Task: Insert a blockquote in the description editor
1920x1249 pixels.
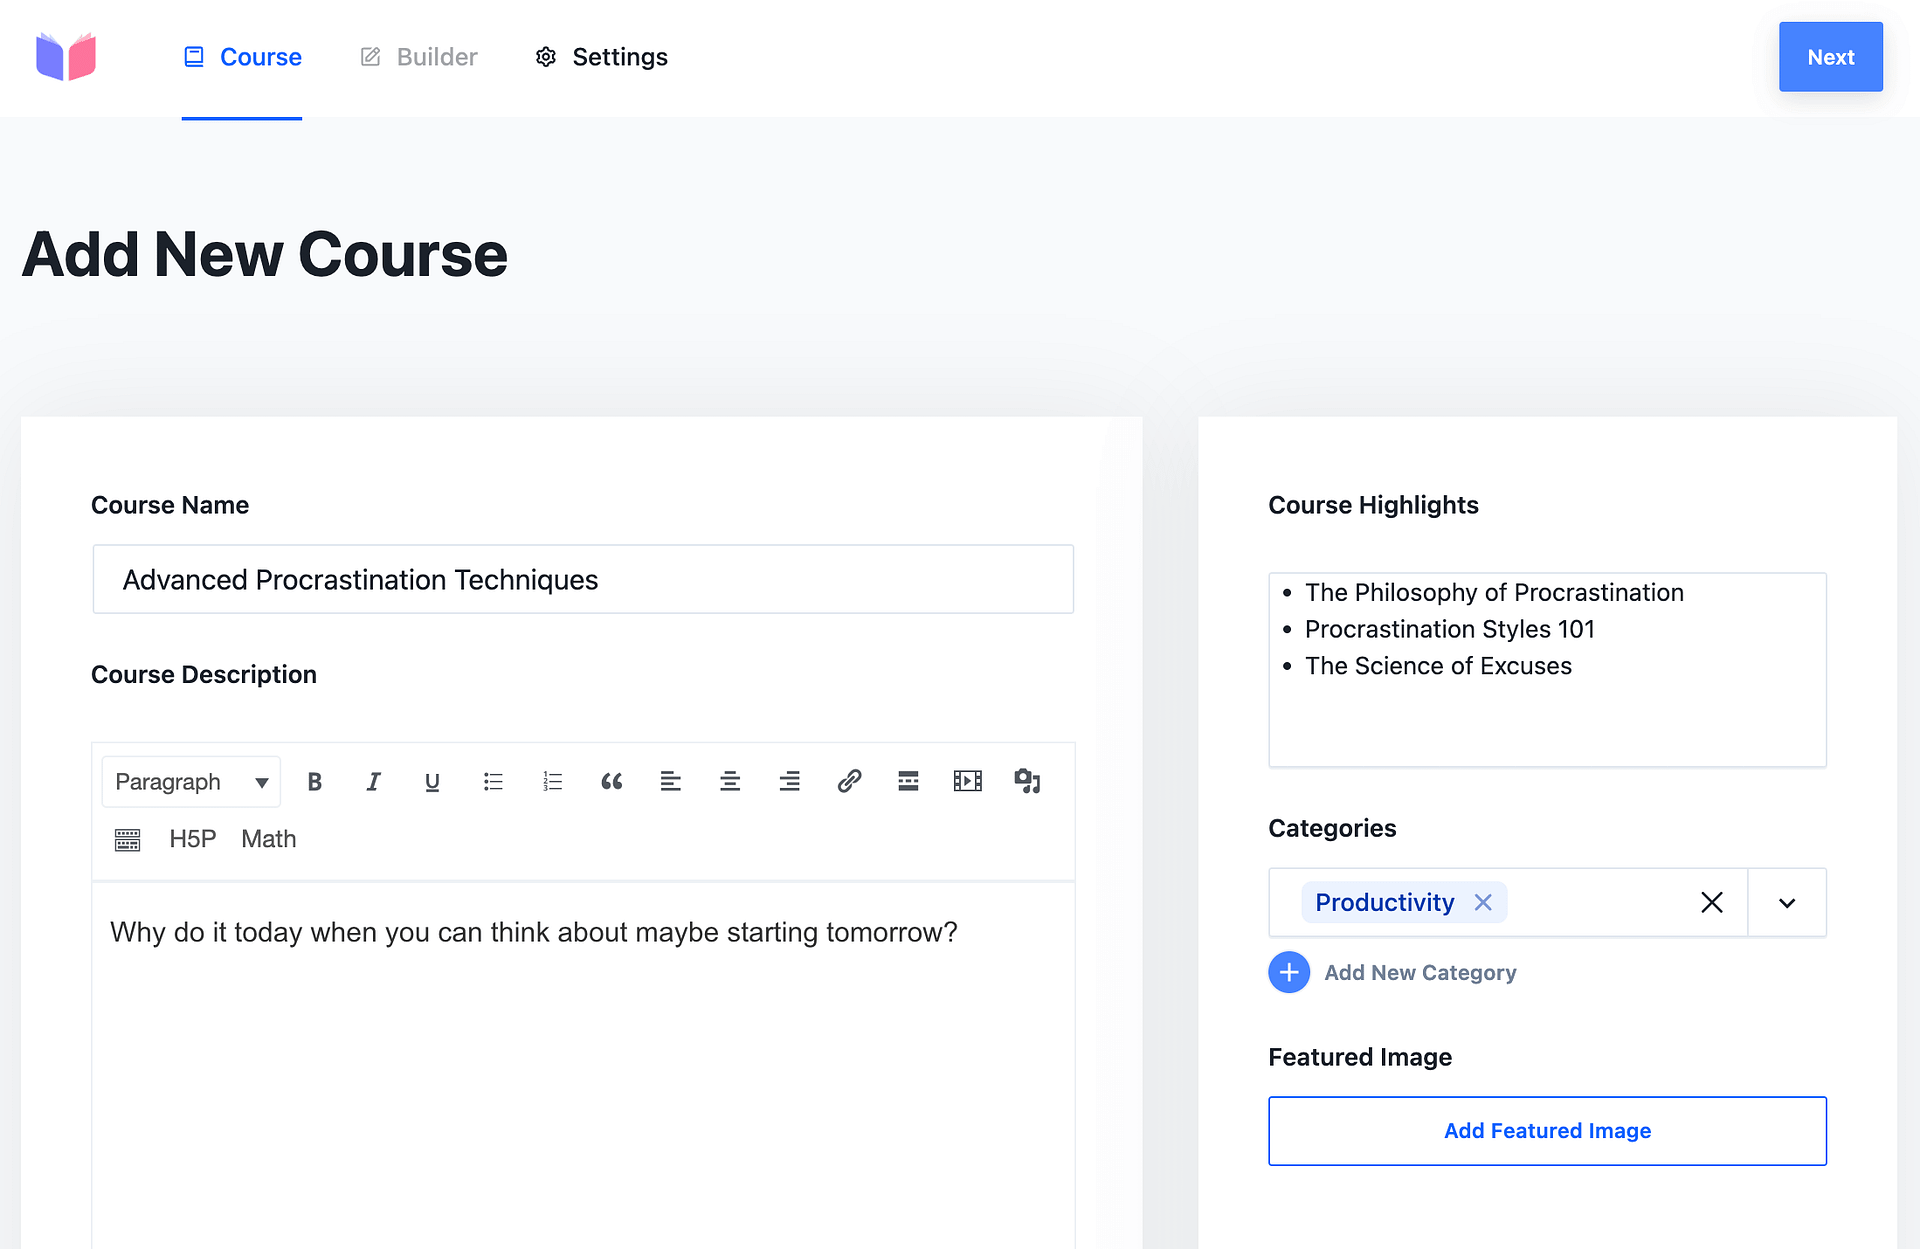Action: 612,781
